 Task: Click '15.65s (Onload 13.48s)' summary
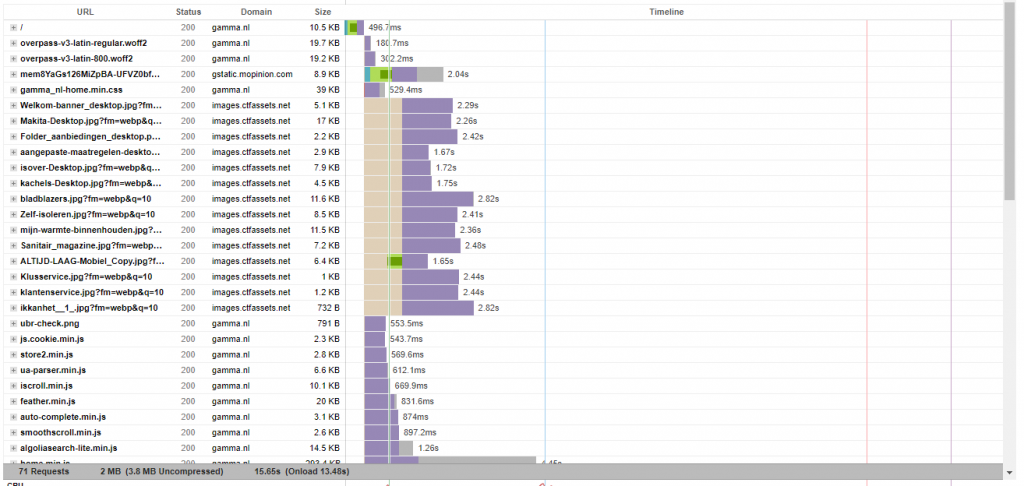point(302,471)
